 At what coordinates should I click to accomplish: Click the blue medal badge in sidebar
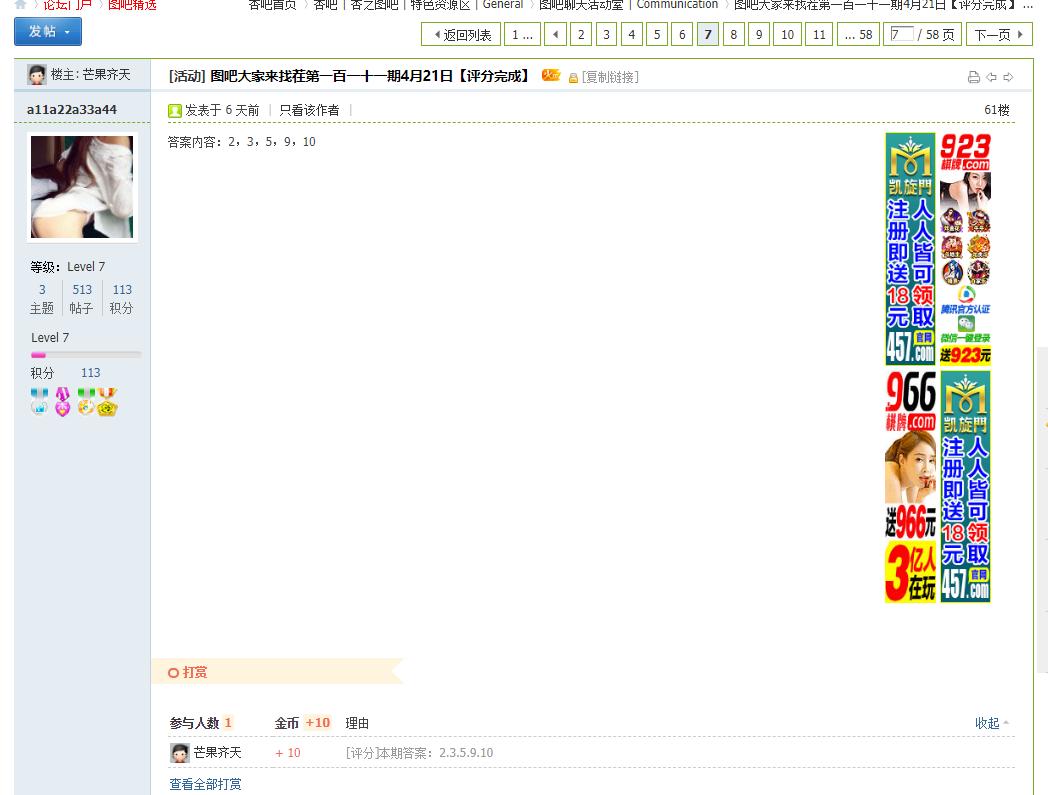coord(40,402)
